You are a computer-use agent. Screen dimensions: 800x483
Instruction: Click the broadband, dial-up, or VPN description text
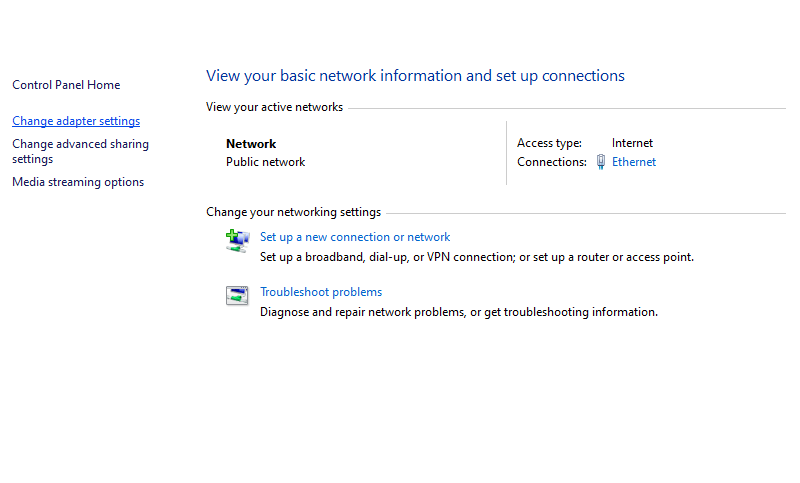[477, 257]
